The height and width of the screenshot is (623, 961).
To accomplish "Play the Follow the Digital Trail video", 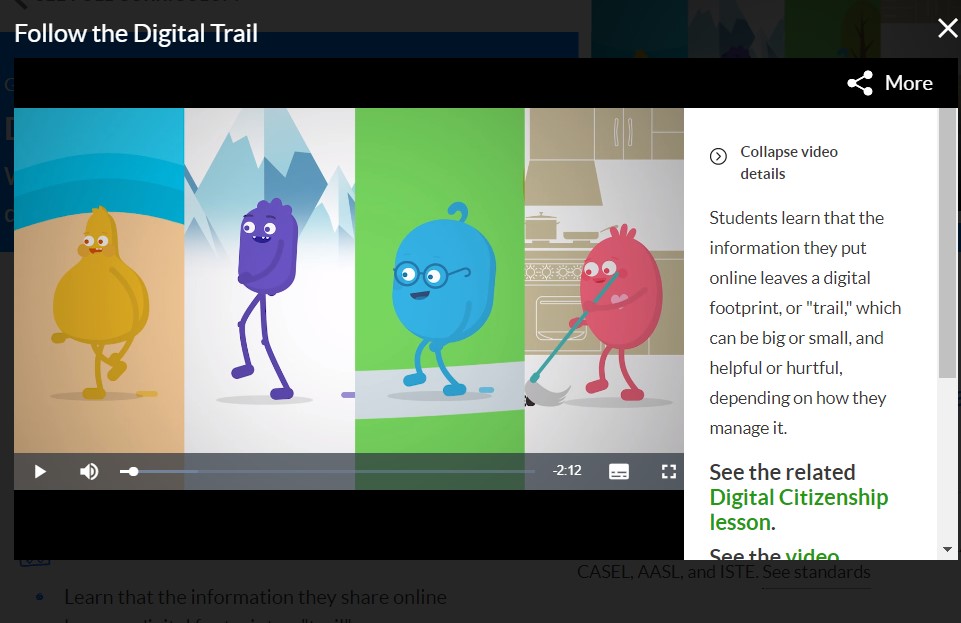I will point(40,471).
